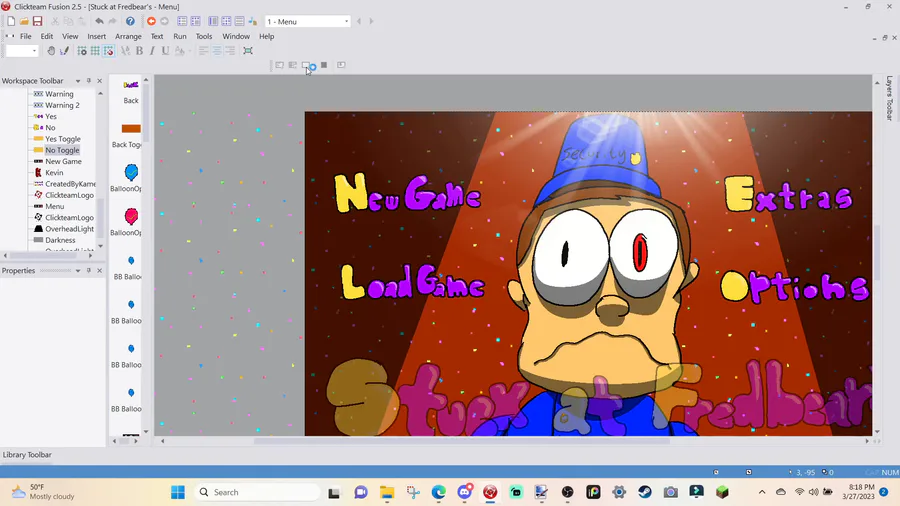Image resolution: width=900 pixels, height=506 pixels.
Task: Open the Library Toolbar tab
Action: tap(27, 454)
